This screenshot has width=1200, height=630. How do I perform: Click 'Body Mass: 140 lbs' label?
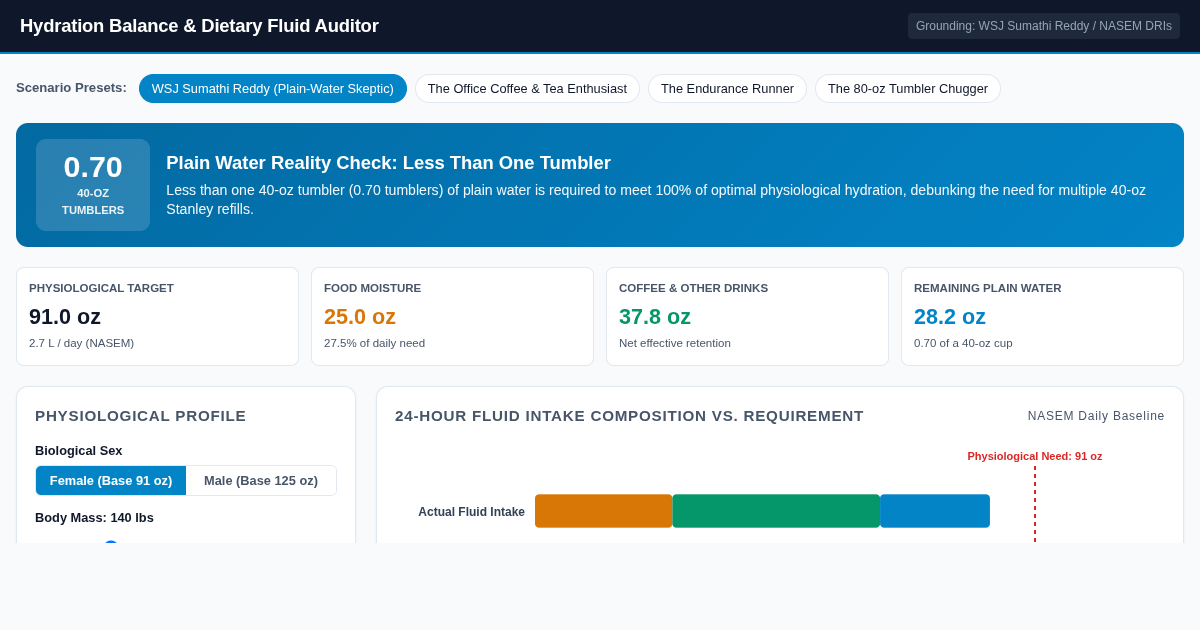click(x=94, y=517)
